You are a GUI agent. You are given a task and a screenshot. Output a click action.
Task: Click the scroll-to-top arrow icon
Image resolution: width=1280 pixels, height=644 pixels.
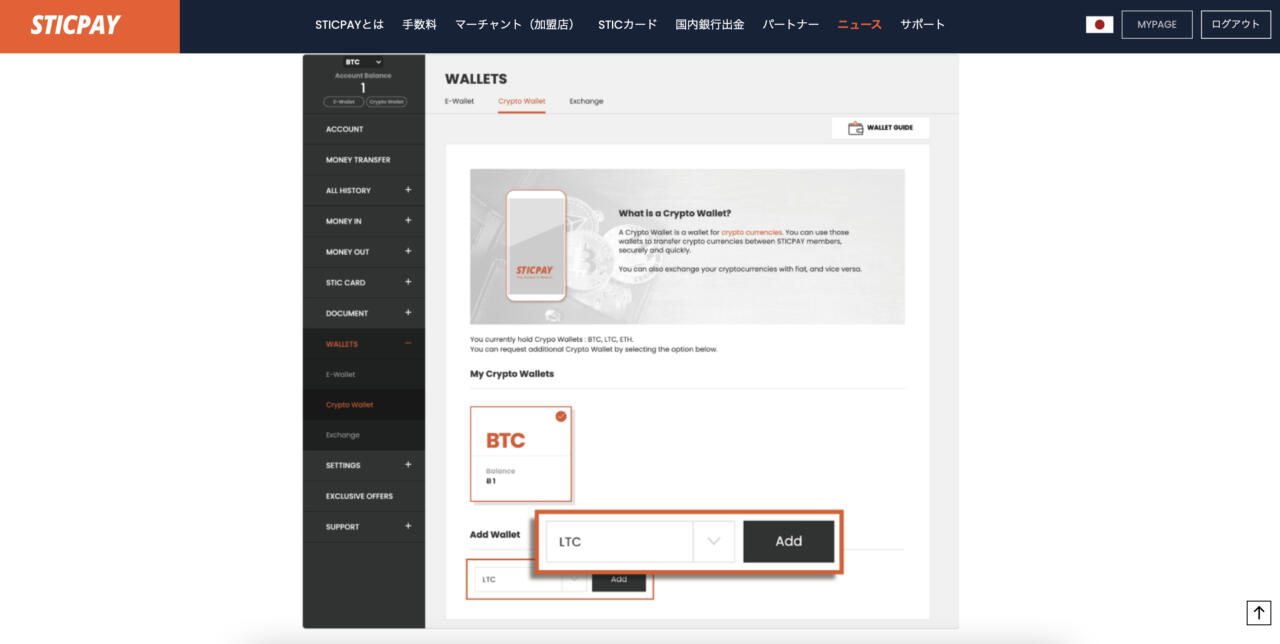(1258, 613)
